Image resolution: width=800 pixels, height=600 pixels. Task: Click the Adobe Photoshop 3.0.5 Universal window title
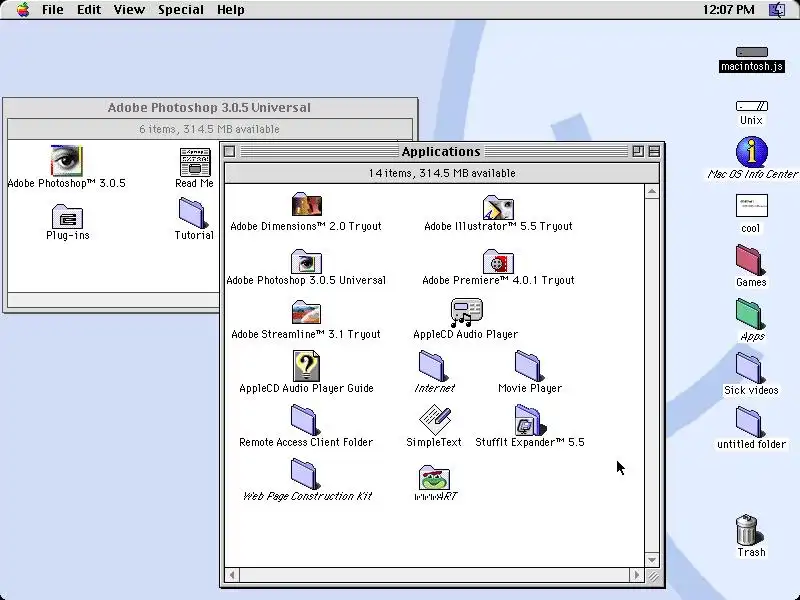click(x=209, y=108)
